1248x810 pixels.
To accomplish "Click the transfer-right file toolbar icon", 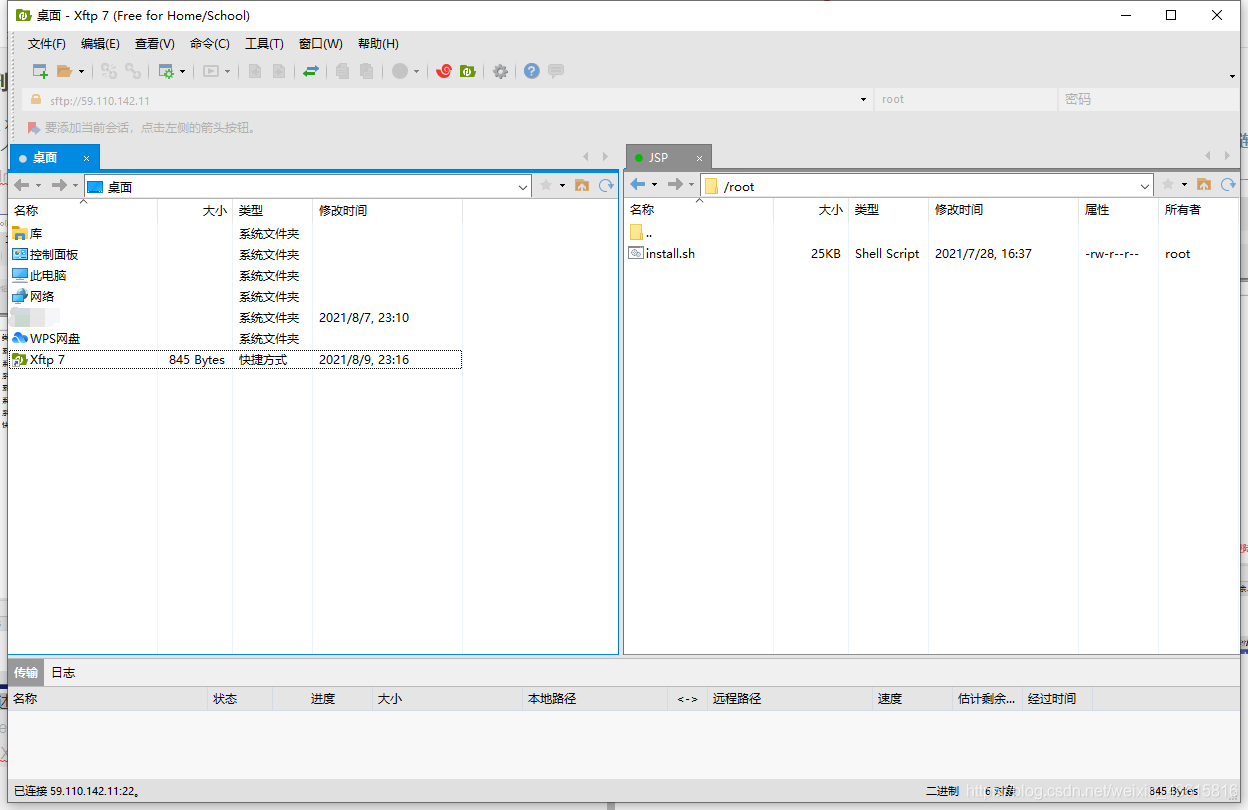I will point(279,71).
